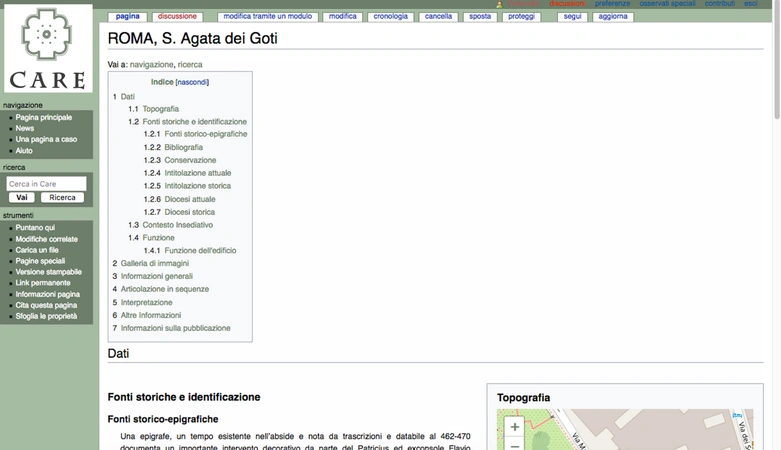Jump to navigazione link under the title
This screenshot has width=781, height=450.
pos(151,65)
